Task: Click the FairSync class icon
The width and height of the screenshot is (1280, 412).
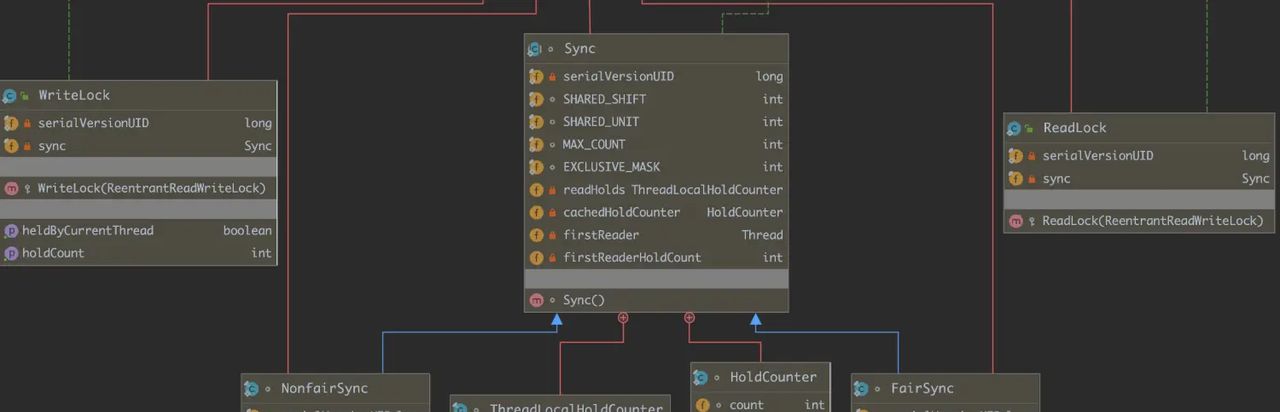Action: 862,389
